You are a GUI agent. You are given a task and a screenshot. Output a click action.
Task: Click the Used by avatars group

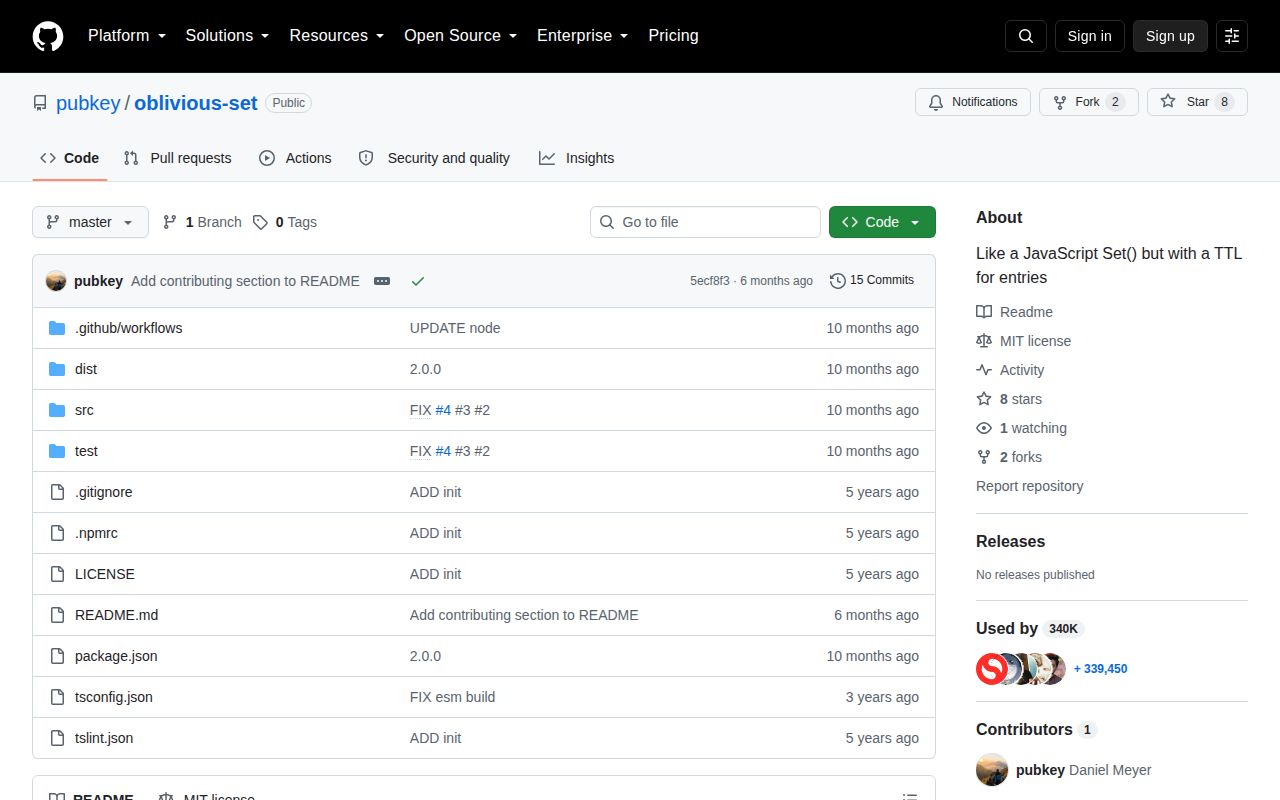pyautogui.click(x=1021, y=668)
